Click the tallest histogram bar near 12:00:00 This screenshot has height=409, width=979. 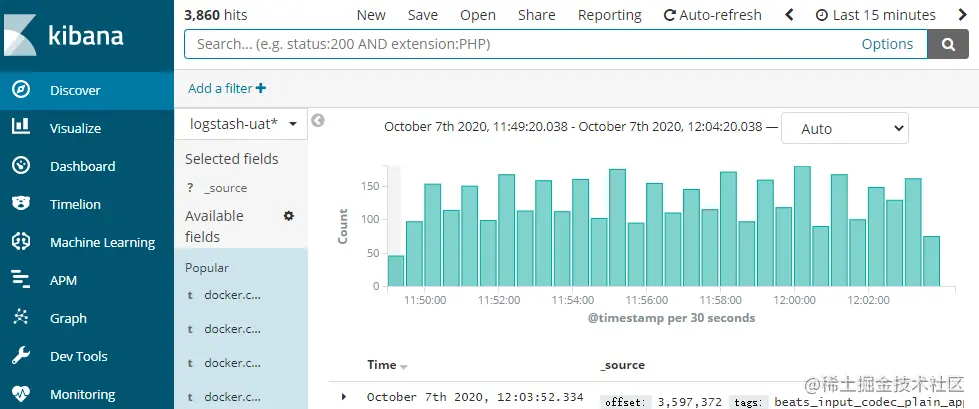click(802, 226)
